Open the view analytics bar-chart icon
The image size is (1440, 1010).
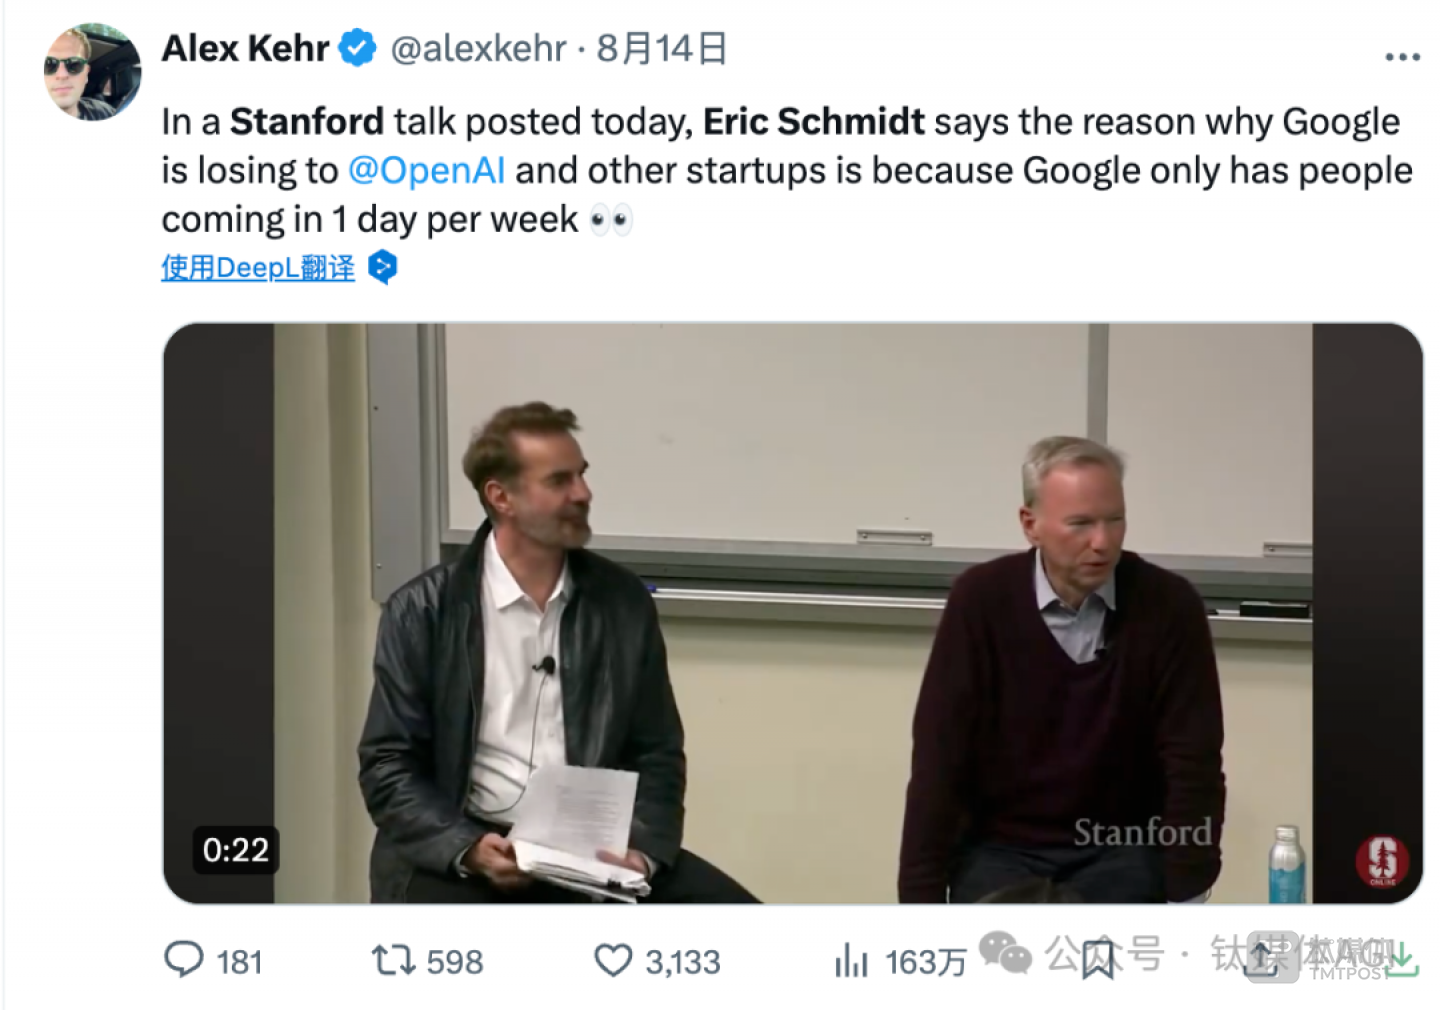tap(851, 961)
